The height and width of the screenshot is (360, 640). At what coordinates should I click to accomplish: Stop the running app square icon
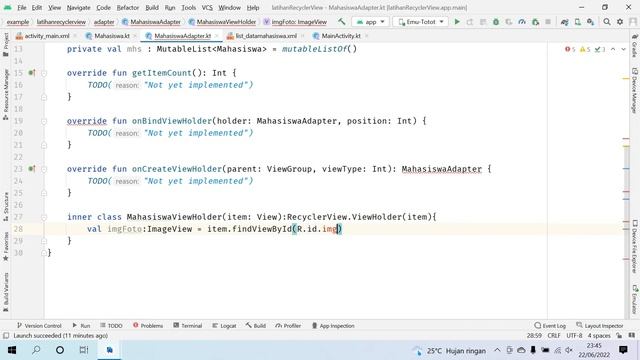548,22
